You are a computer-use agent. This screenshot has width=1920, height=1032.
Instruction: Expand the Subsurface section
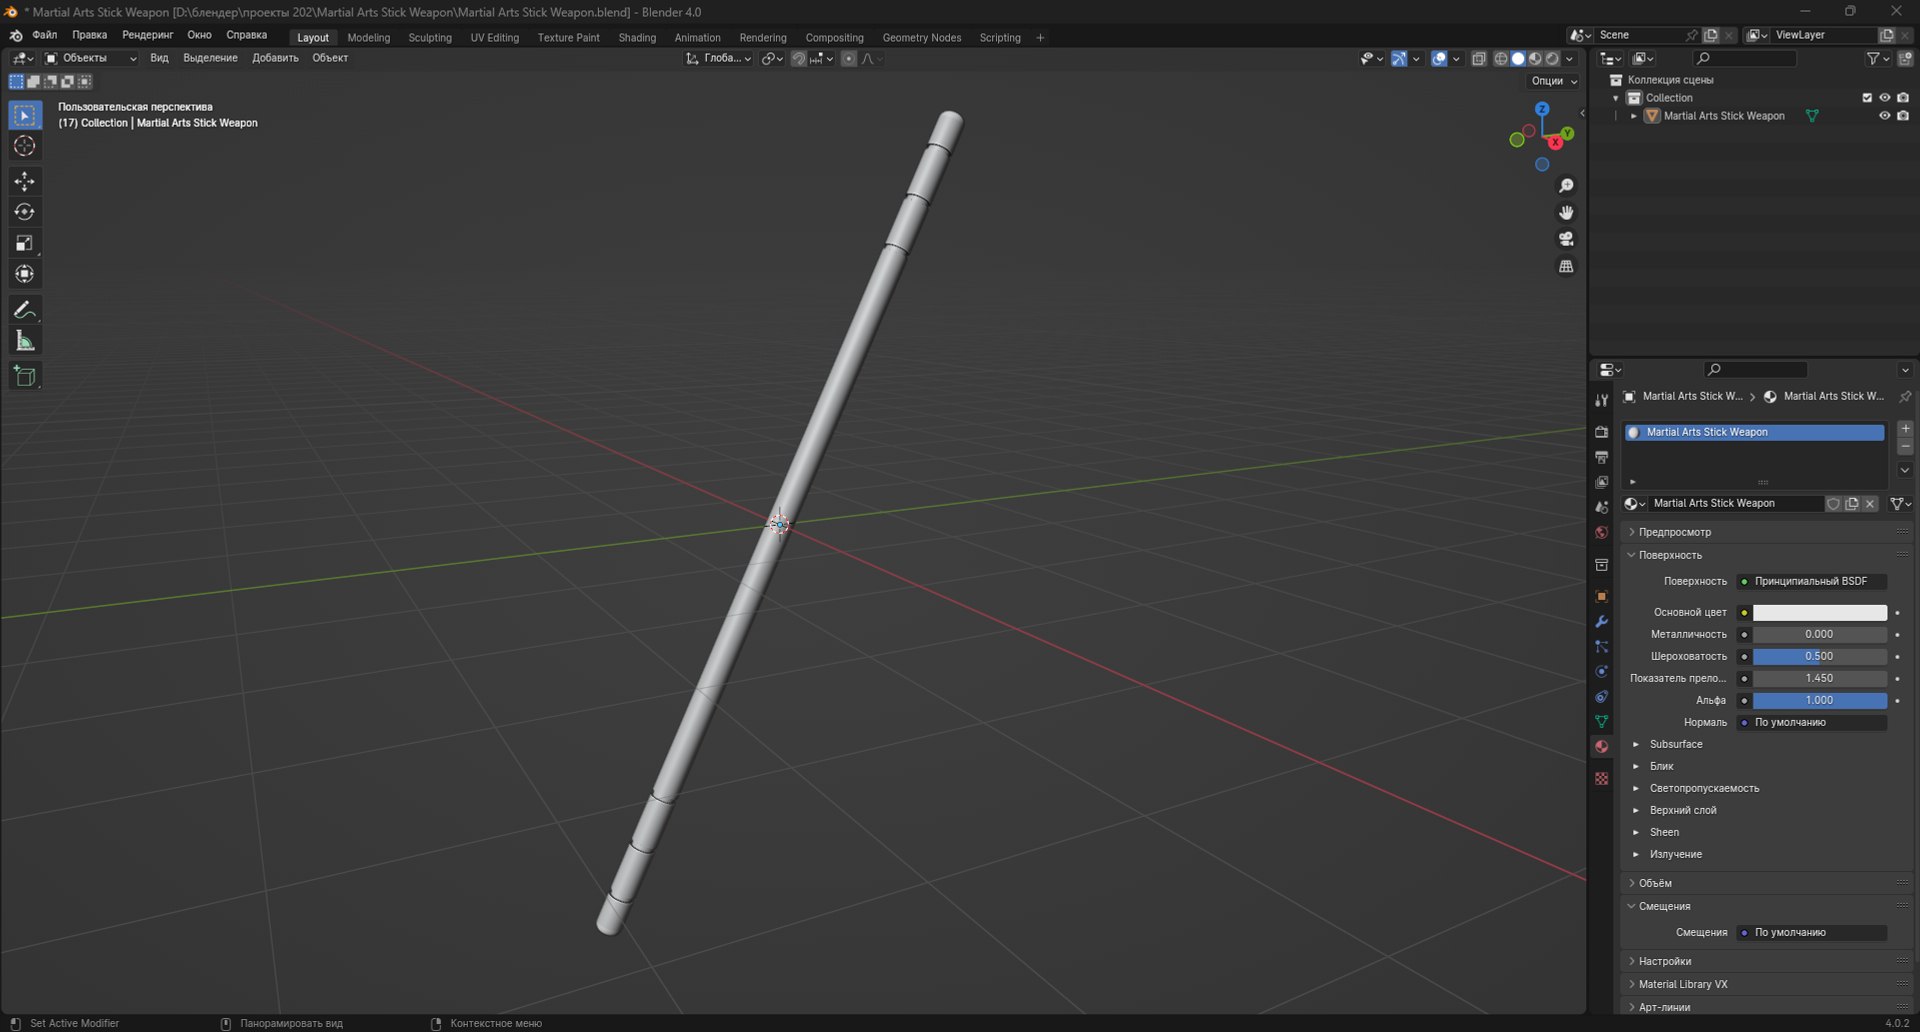coord(1636,745)
